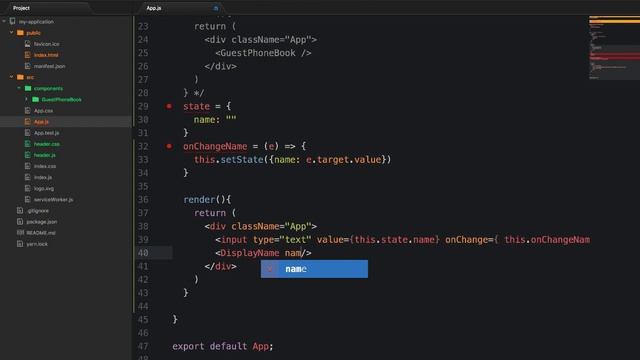This screenshot has height=360, width=640.
Task: Open index.css from the tree
Action: [x=45, y=166]
